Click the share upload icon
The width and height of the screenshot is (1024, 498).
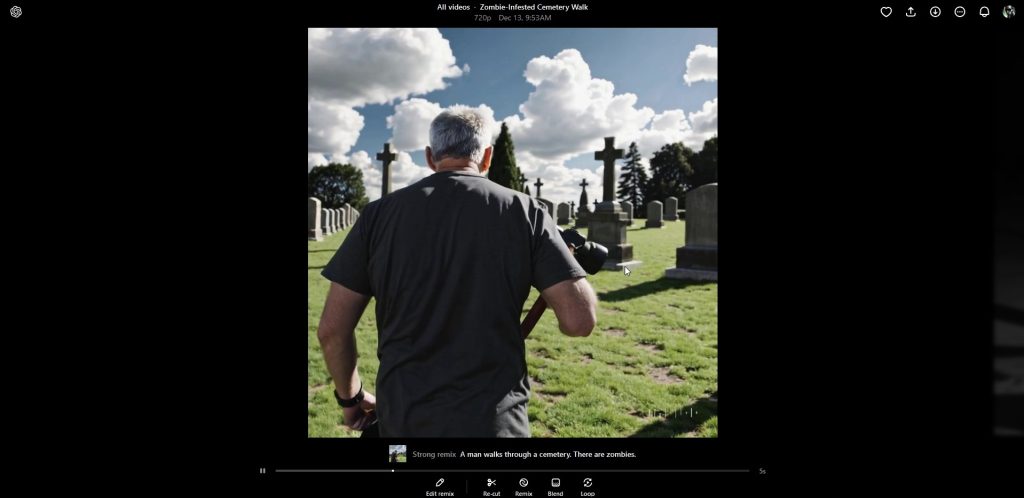[x=910, y=12]
